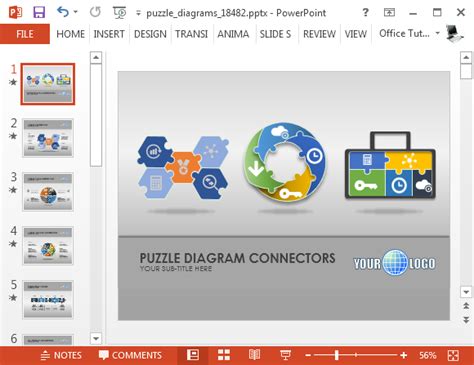
Task: Switch to the DESIGN tab
Action: [x=150, y=34]
